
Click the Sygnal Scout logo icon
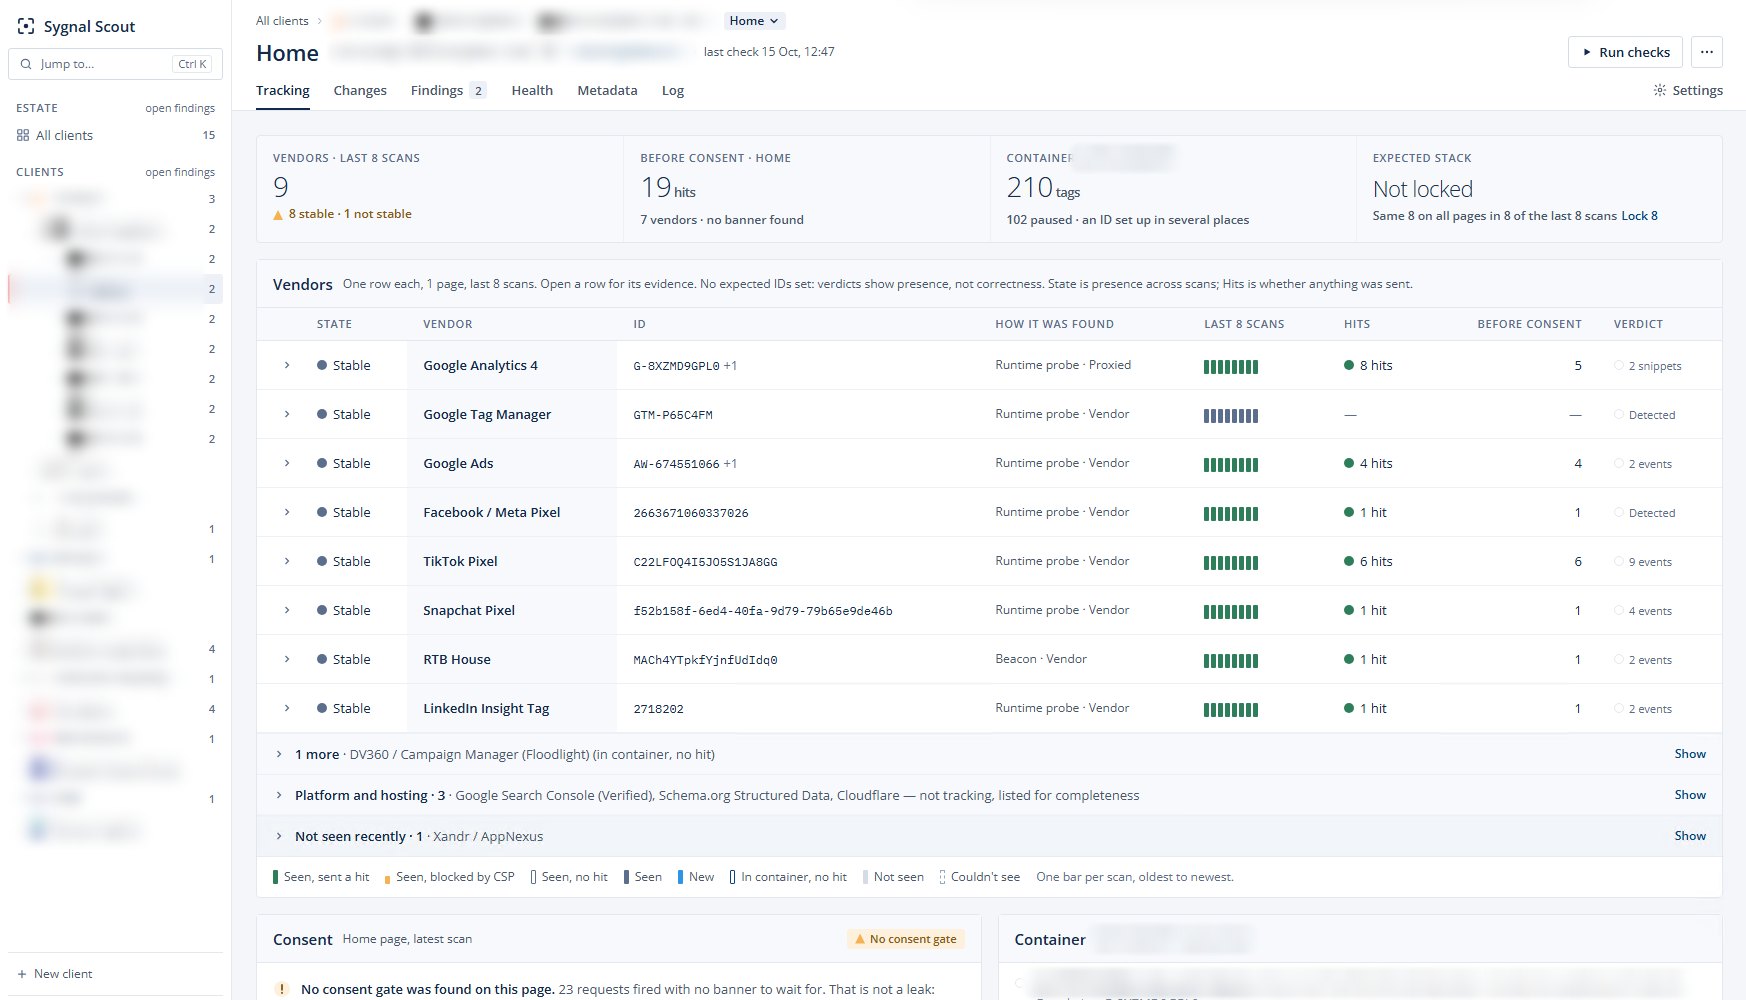coord(26,27)
